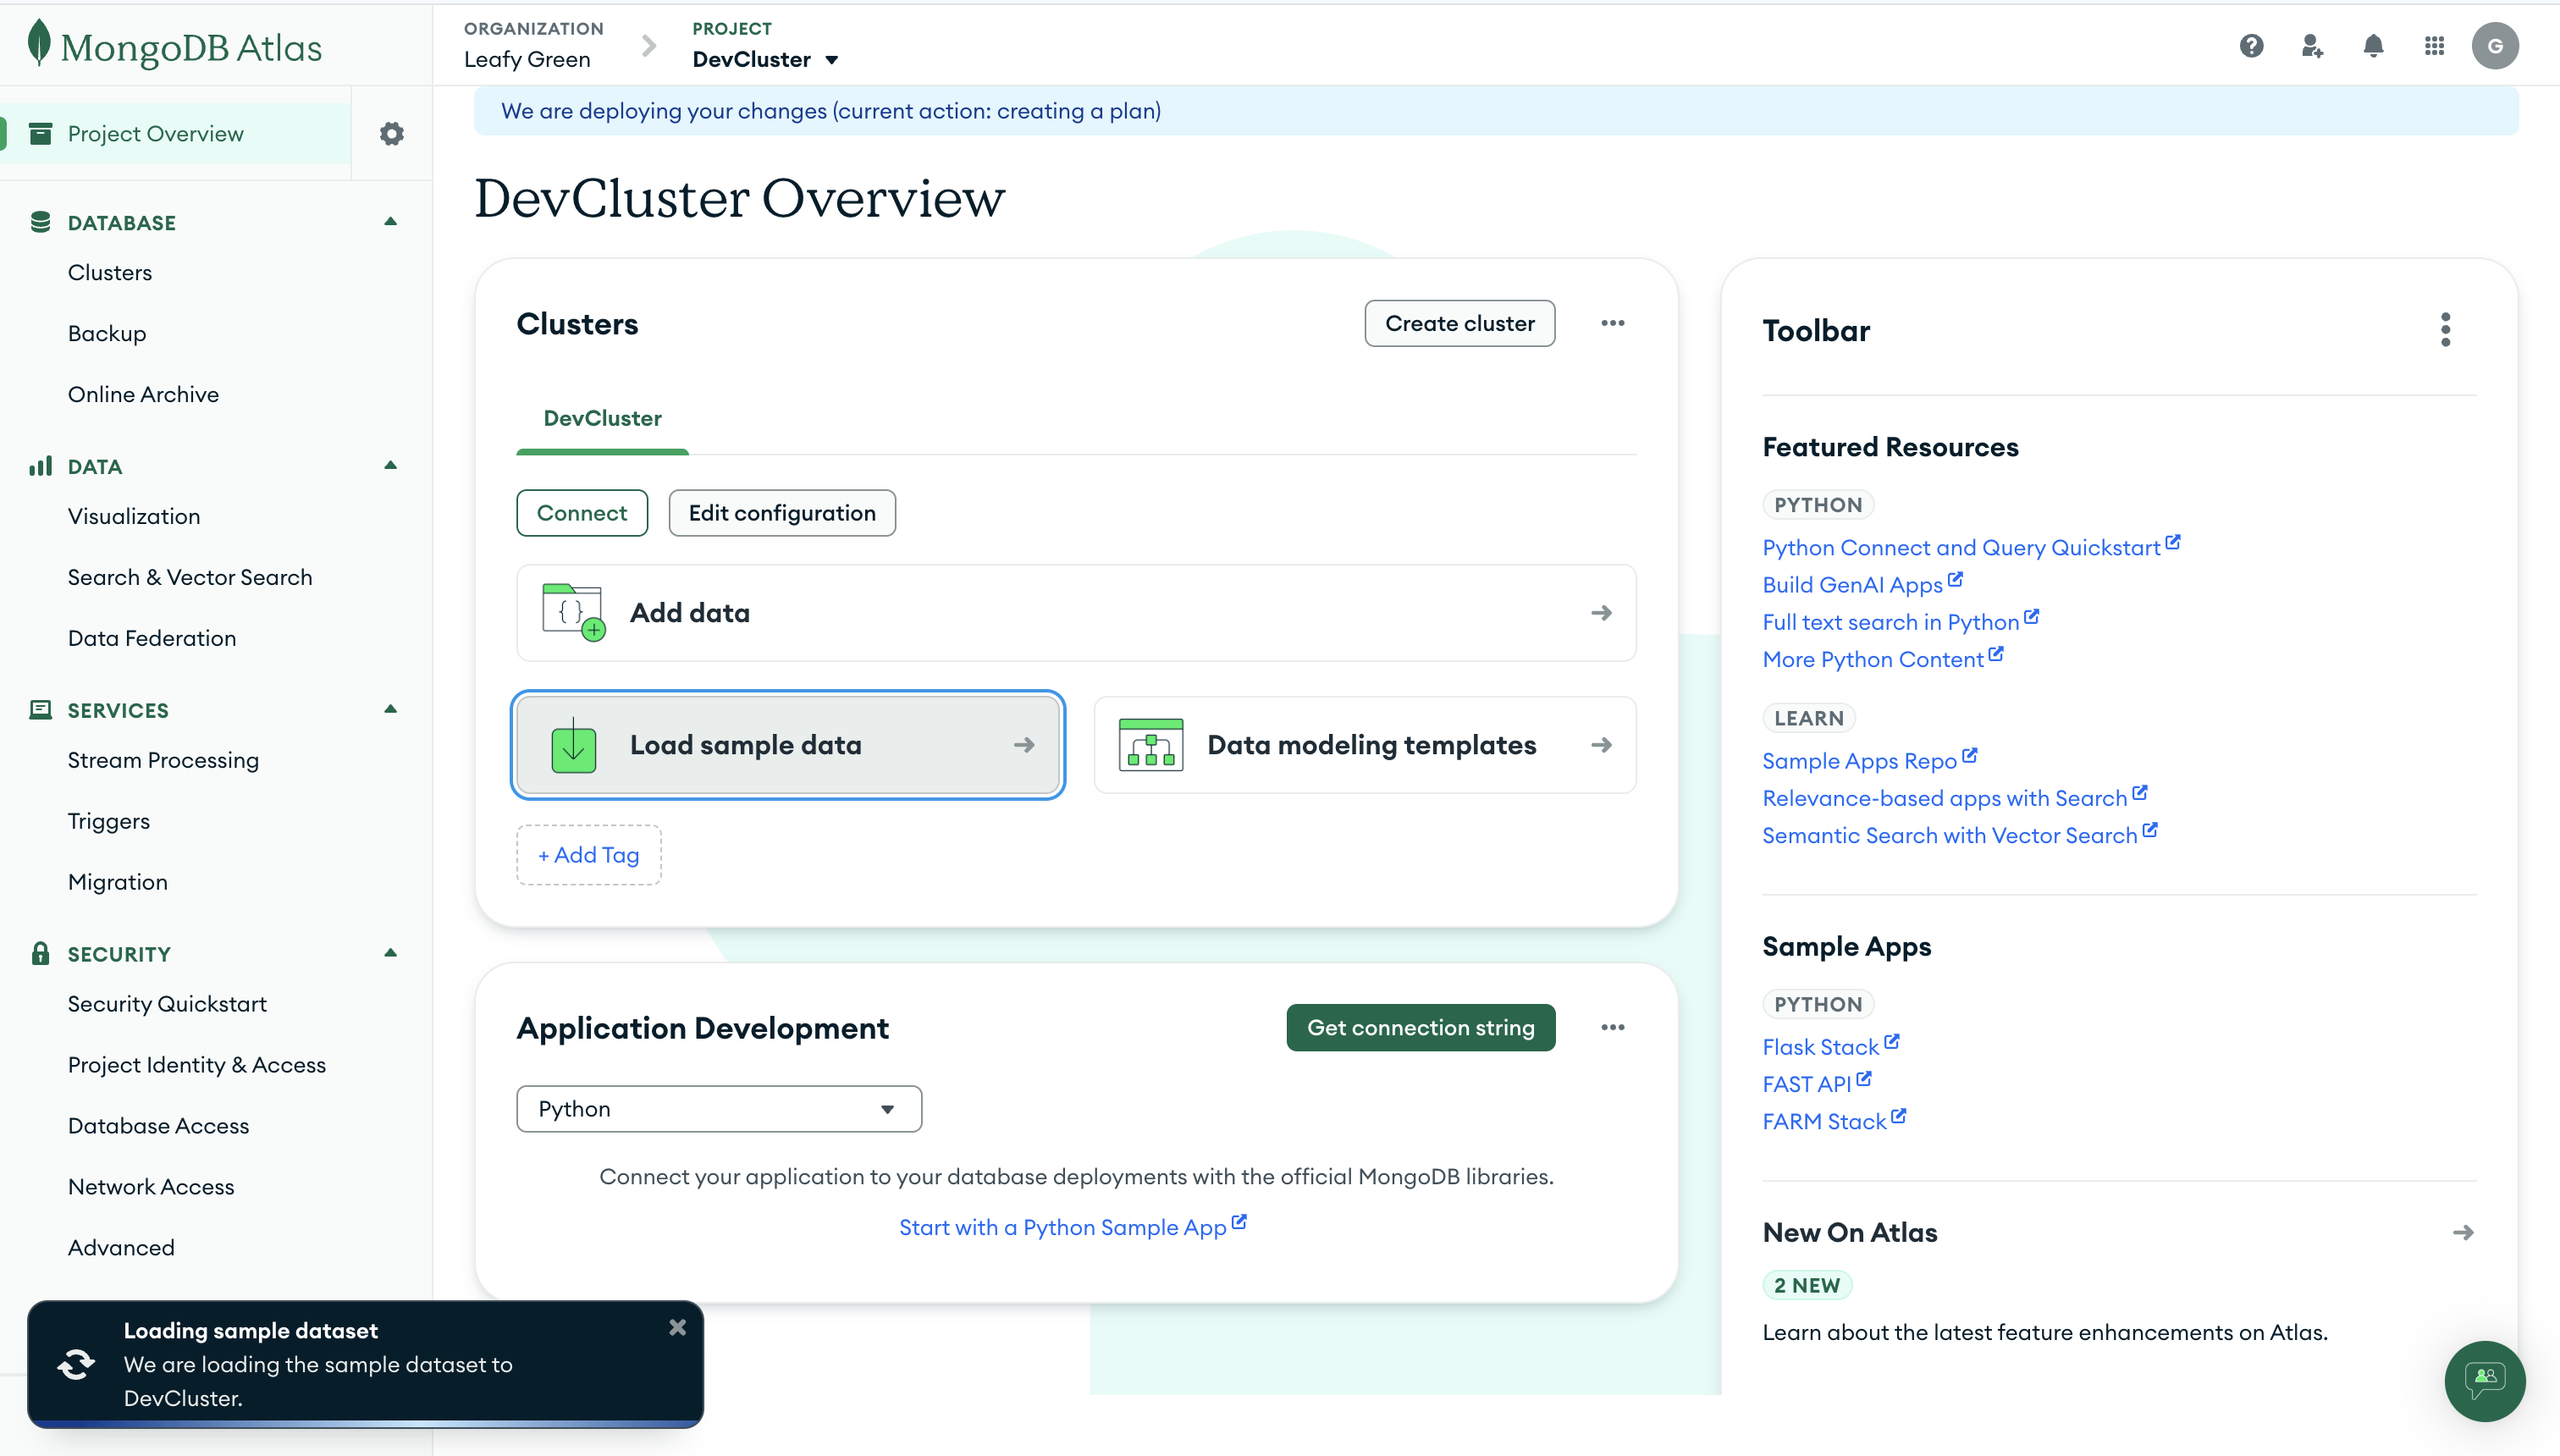Open the help question mark icon
2560x1456 pixels.
[2251, 46]
